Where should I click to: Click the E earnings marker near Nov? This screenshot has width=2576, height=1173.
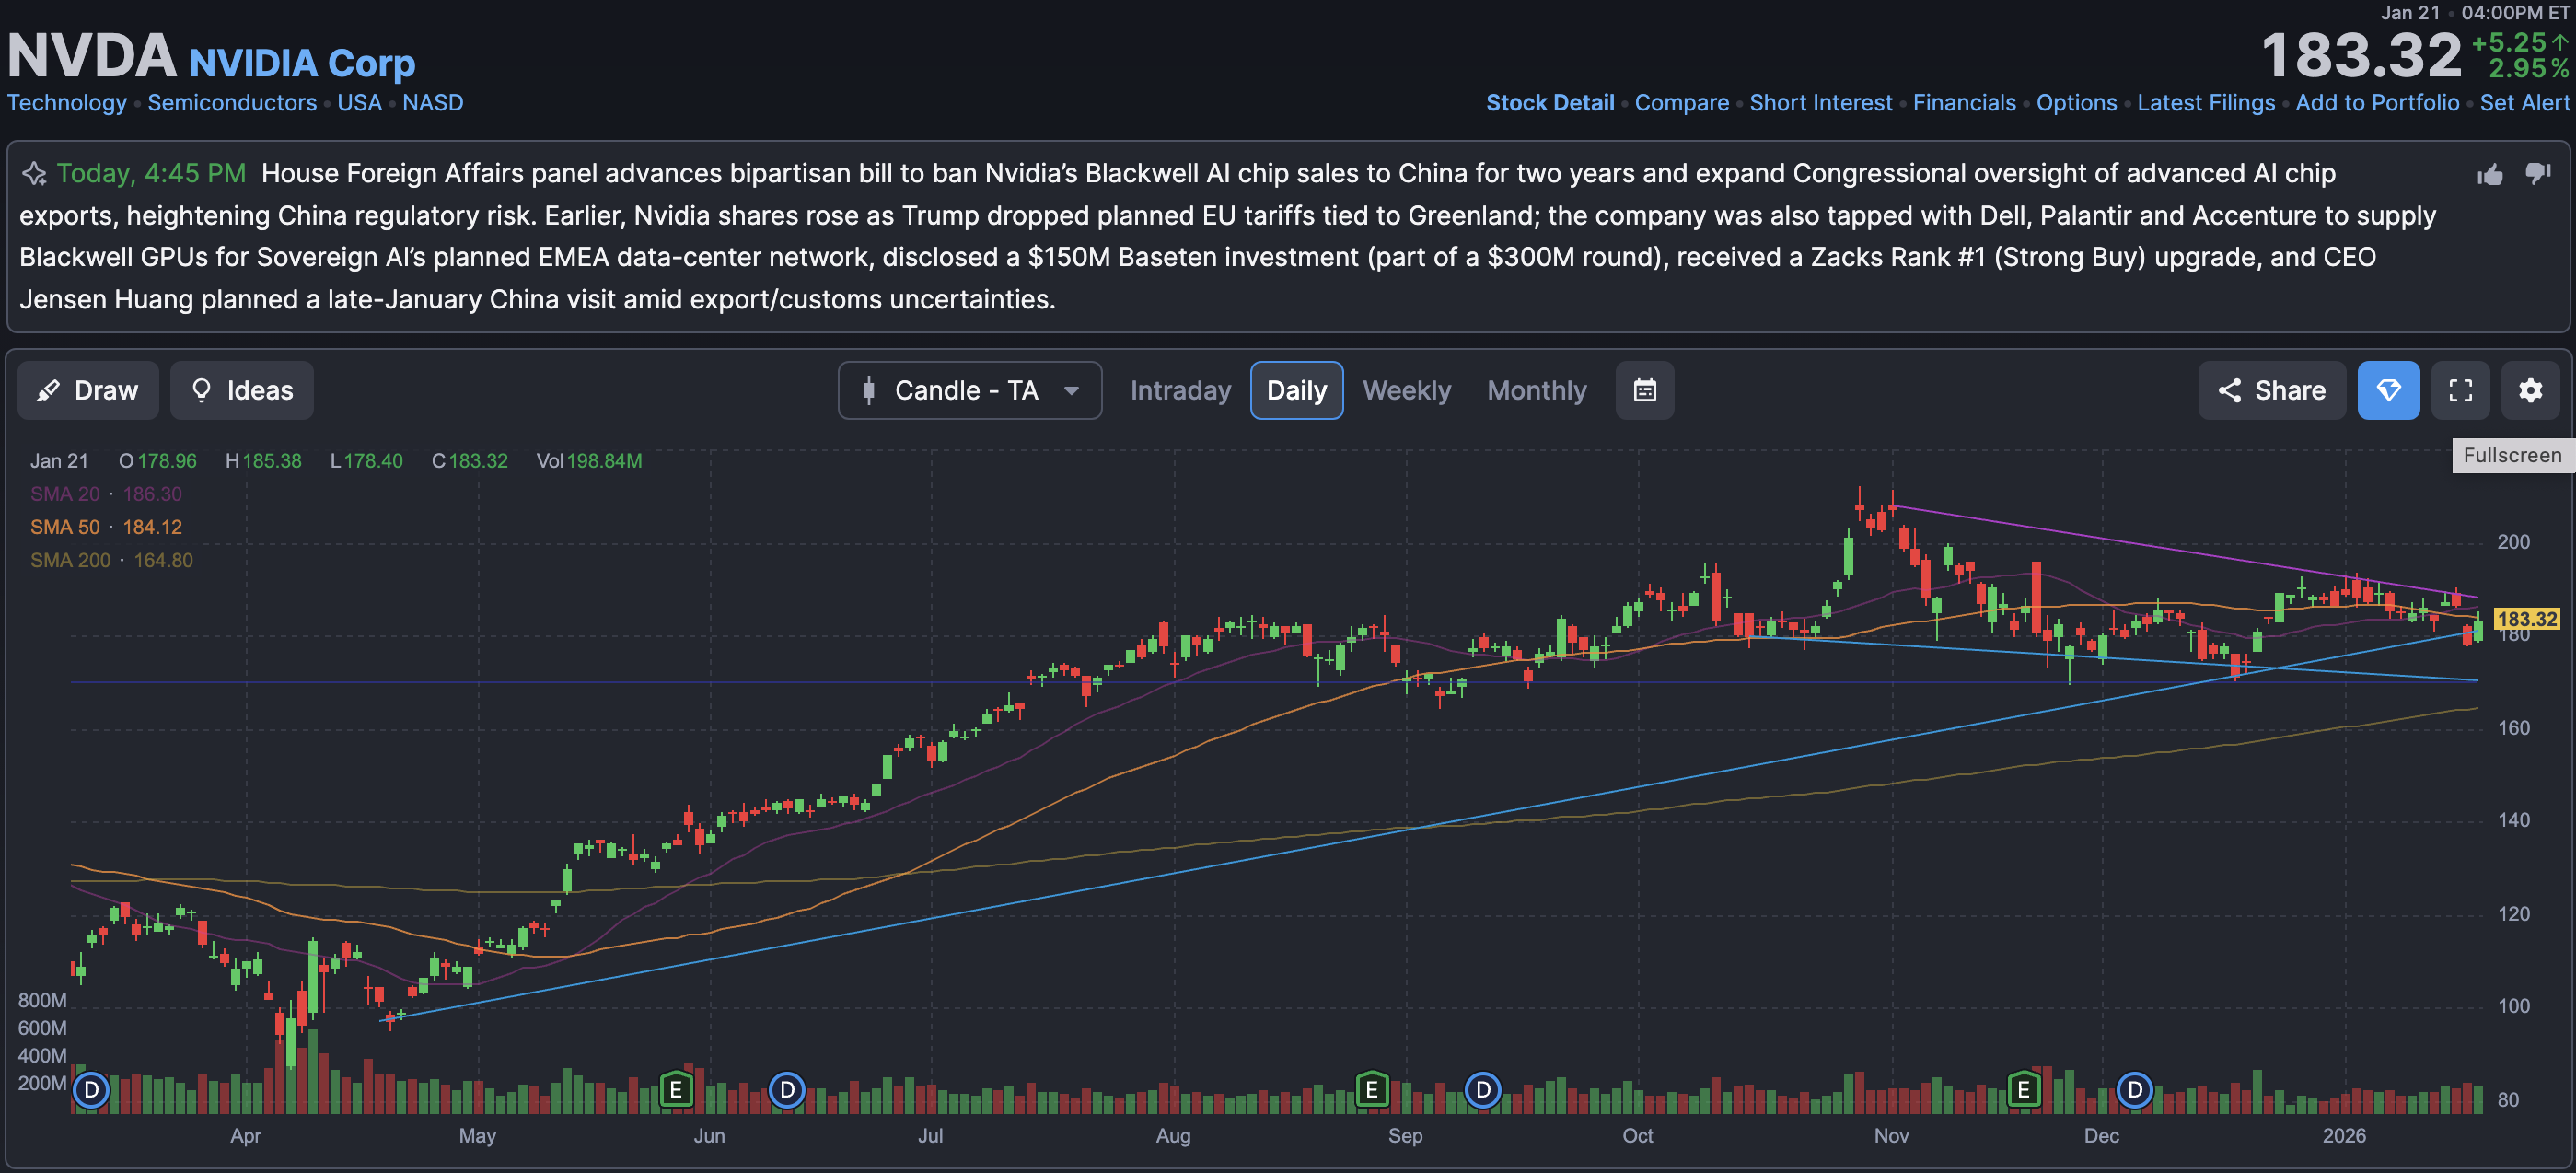point(2023,1089)
